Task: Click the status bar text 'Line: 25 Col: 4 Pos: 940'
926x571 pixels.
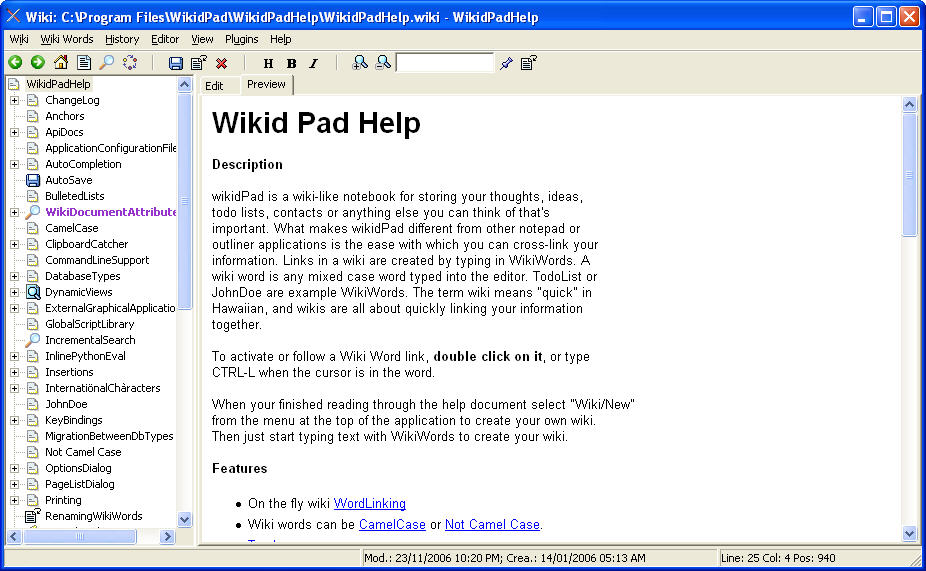Action: coord(778,558)
